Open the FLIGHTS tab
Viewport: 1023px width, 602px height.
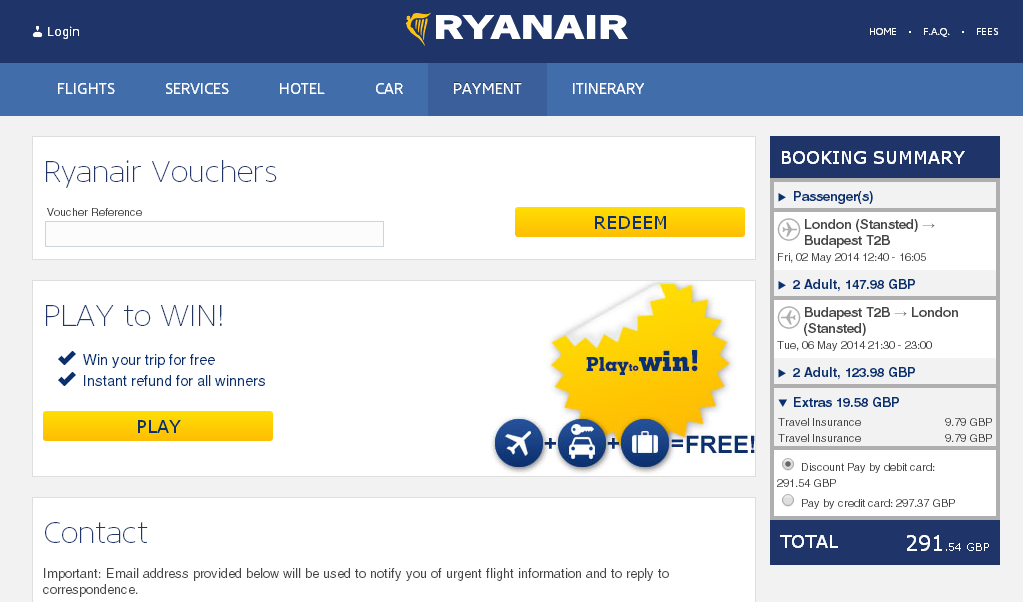click(x=86, y=89)
